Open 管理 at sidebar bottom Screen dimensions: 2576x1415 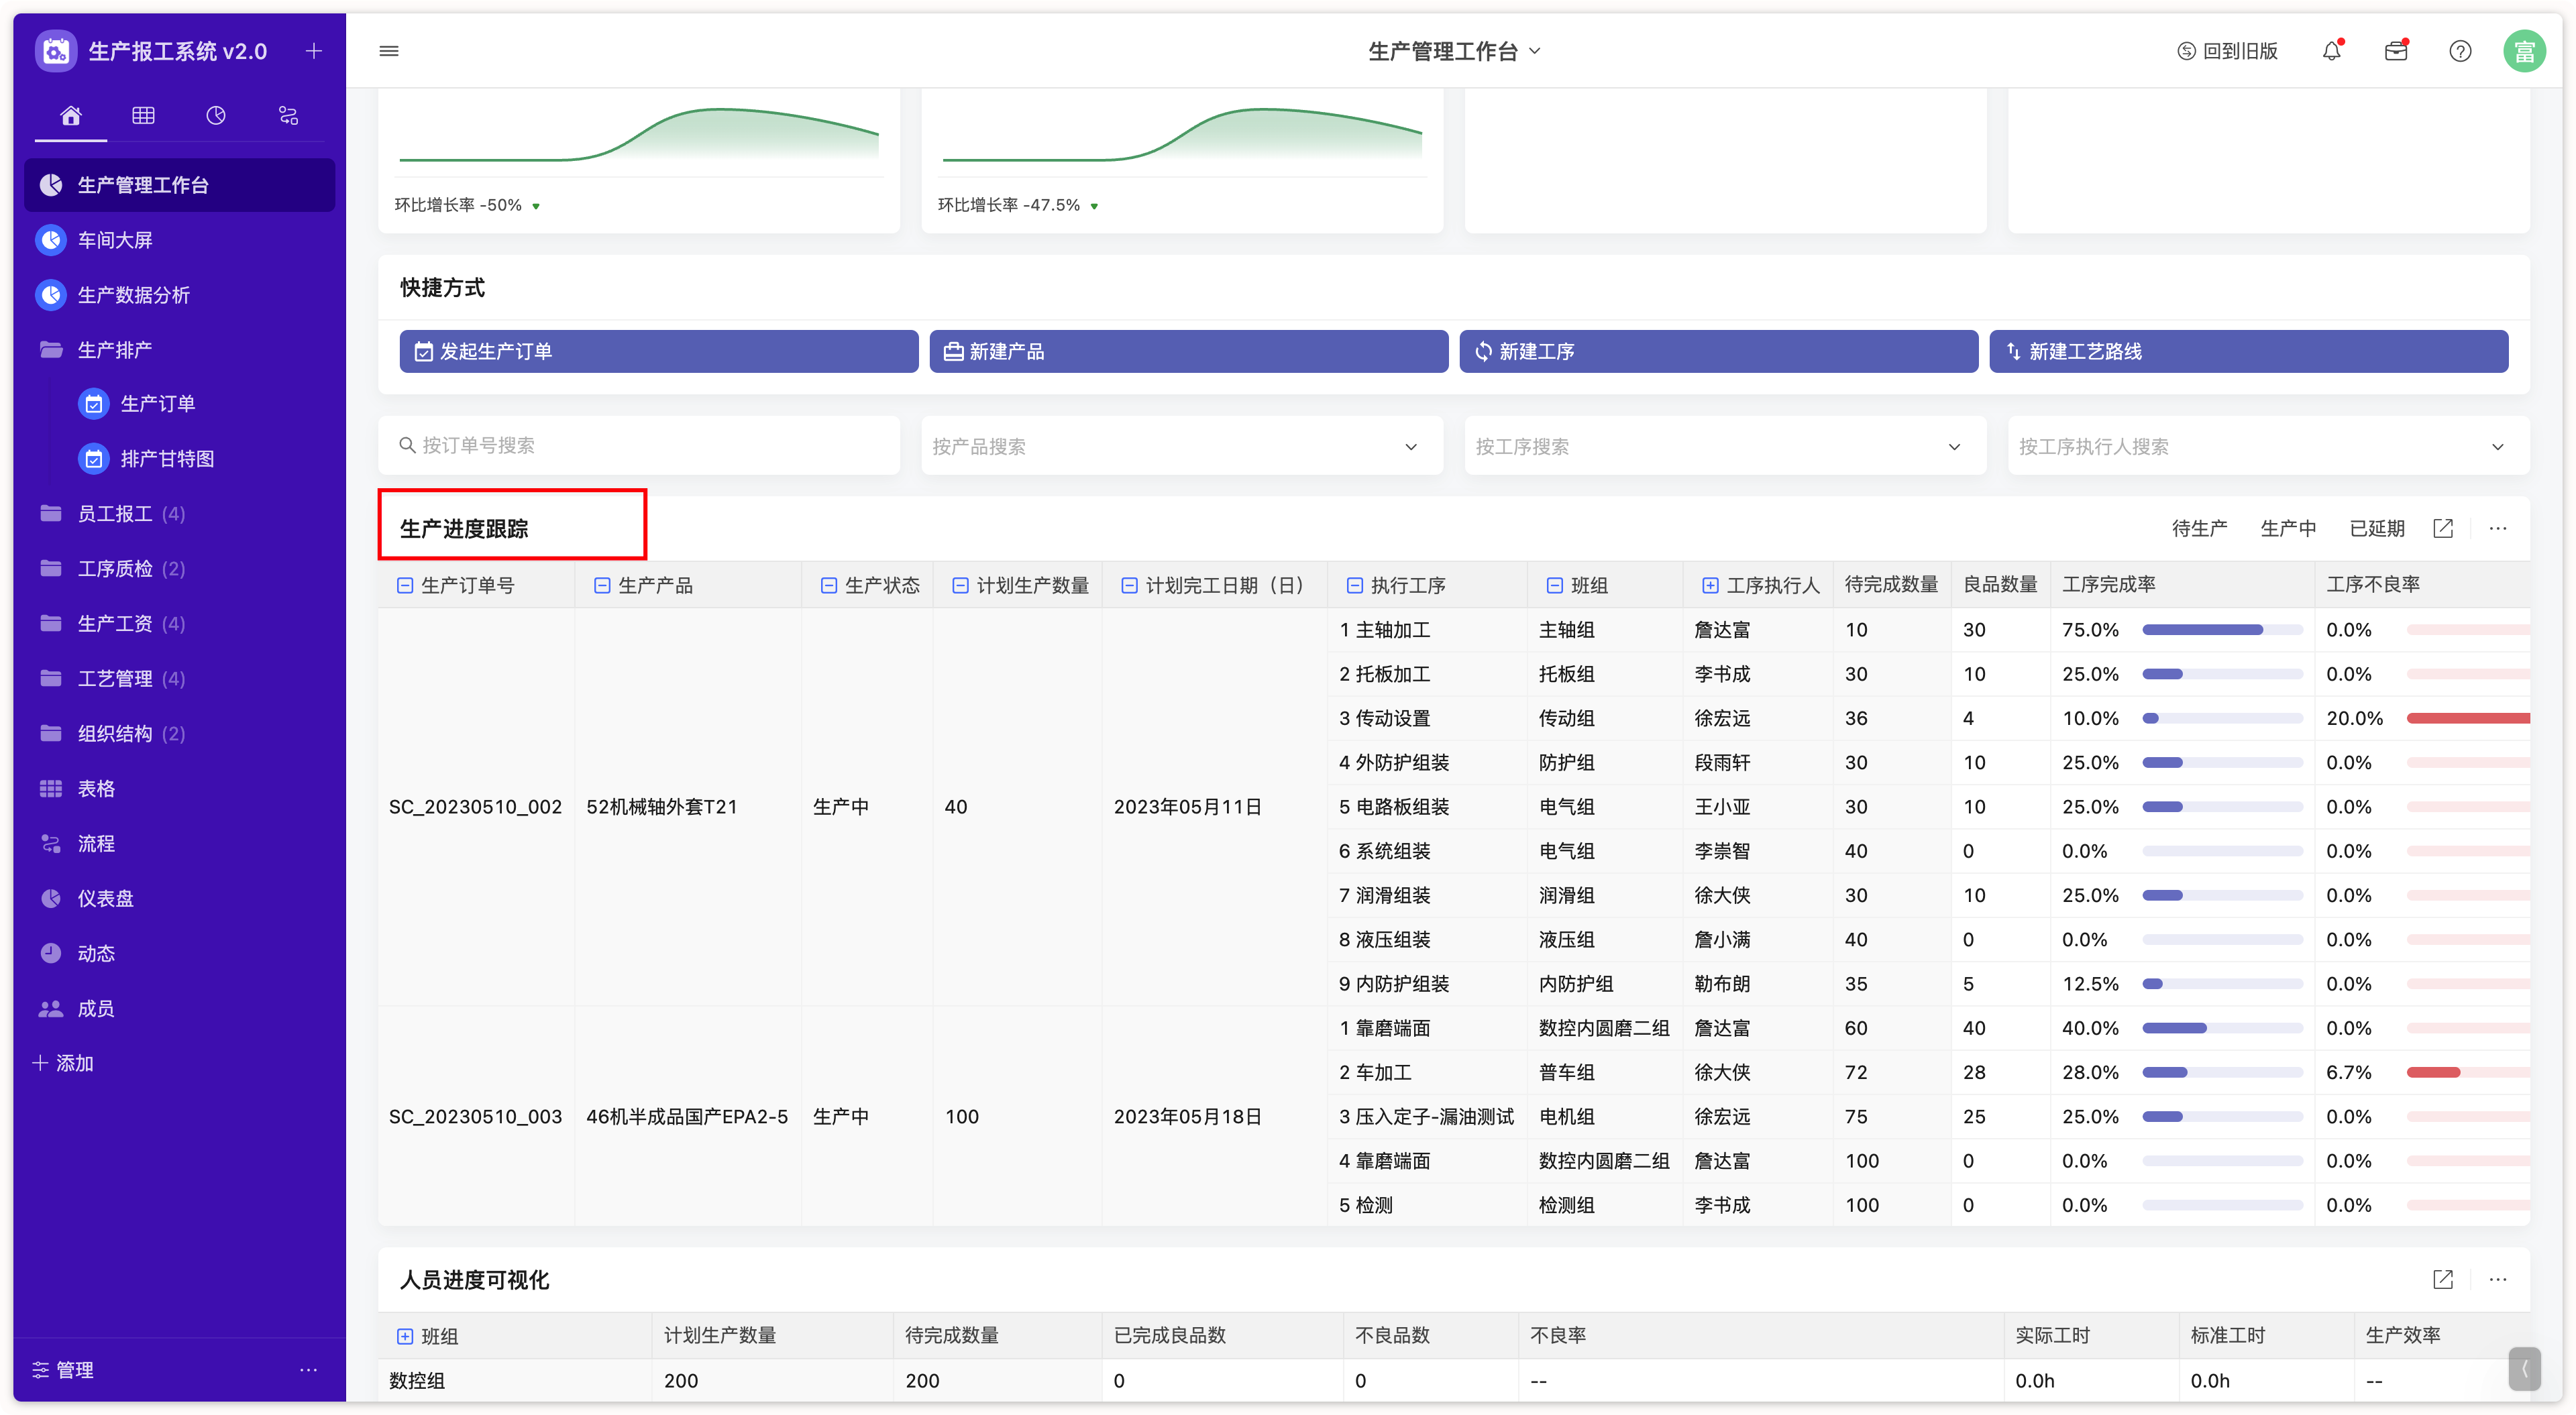(x=63, y=1369)
